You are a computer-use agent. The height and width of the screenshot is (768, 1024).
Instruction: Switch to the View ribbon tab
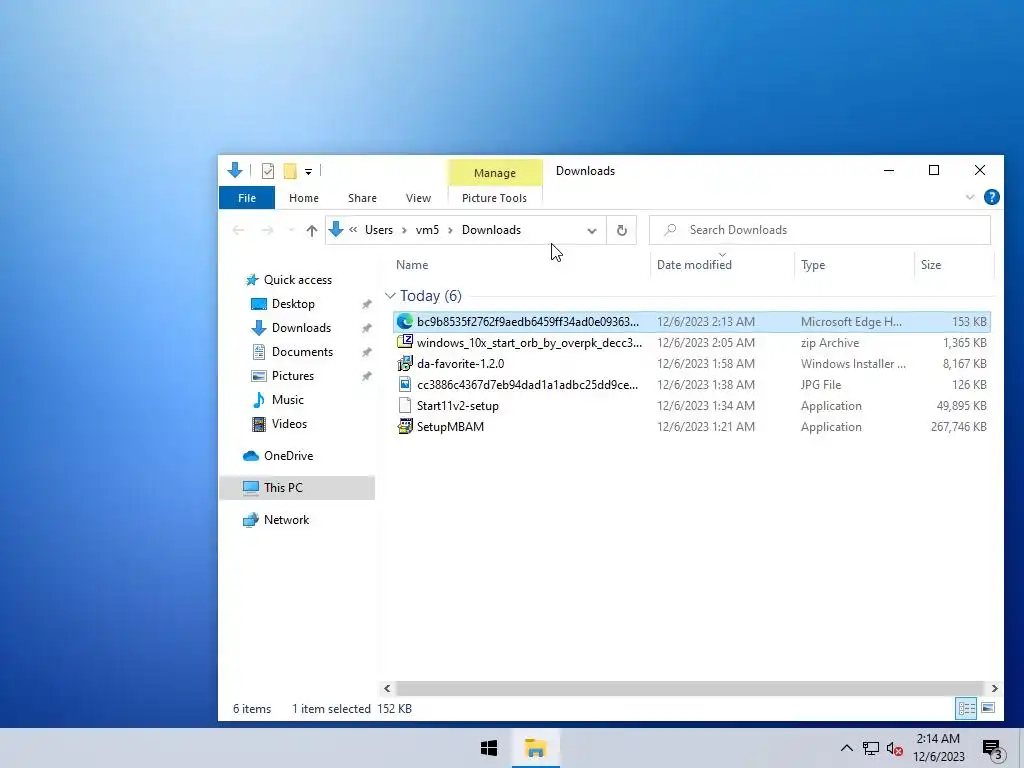(418, 198)
